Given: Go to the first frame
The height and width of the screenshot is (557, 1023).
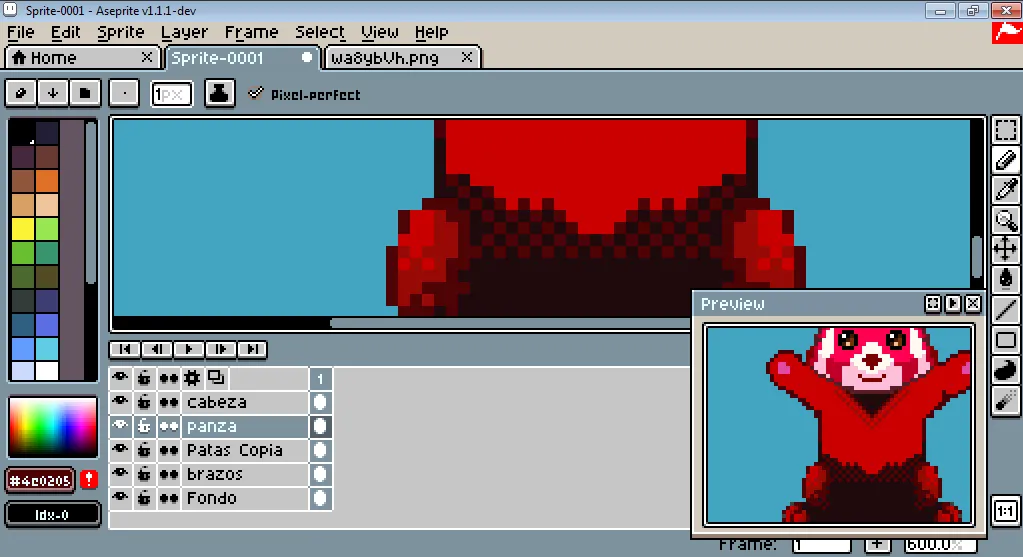Looking at the screenshot, I should (125, 350).
